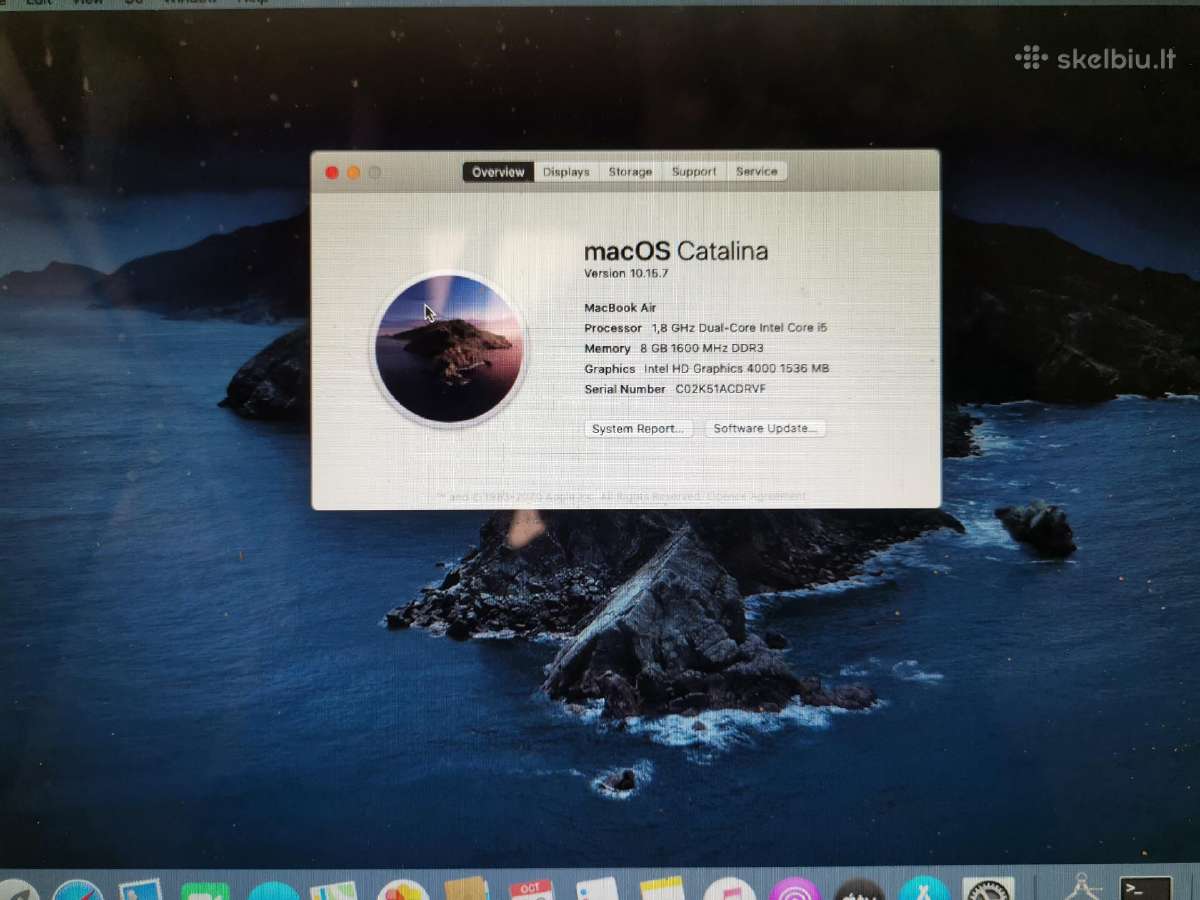This screenshot has height=900, width=1200.
Task: Click the serial number C02K51ACDRVF
Action: tap(720, 388)
